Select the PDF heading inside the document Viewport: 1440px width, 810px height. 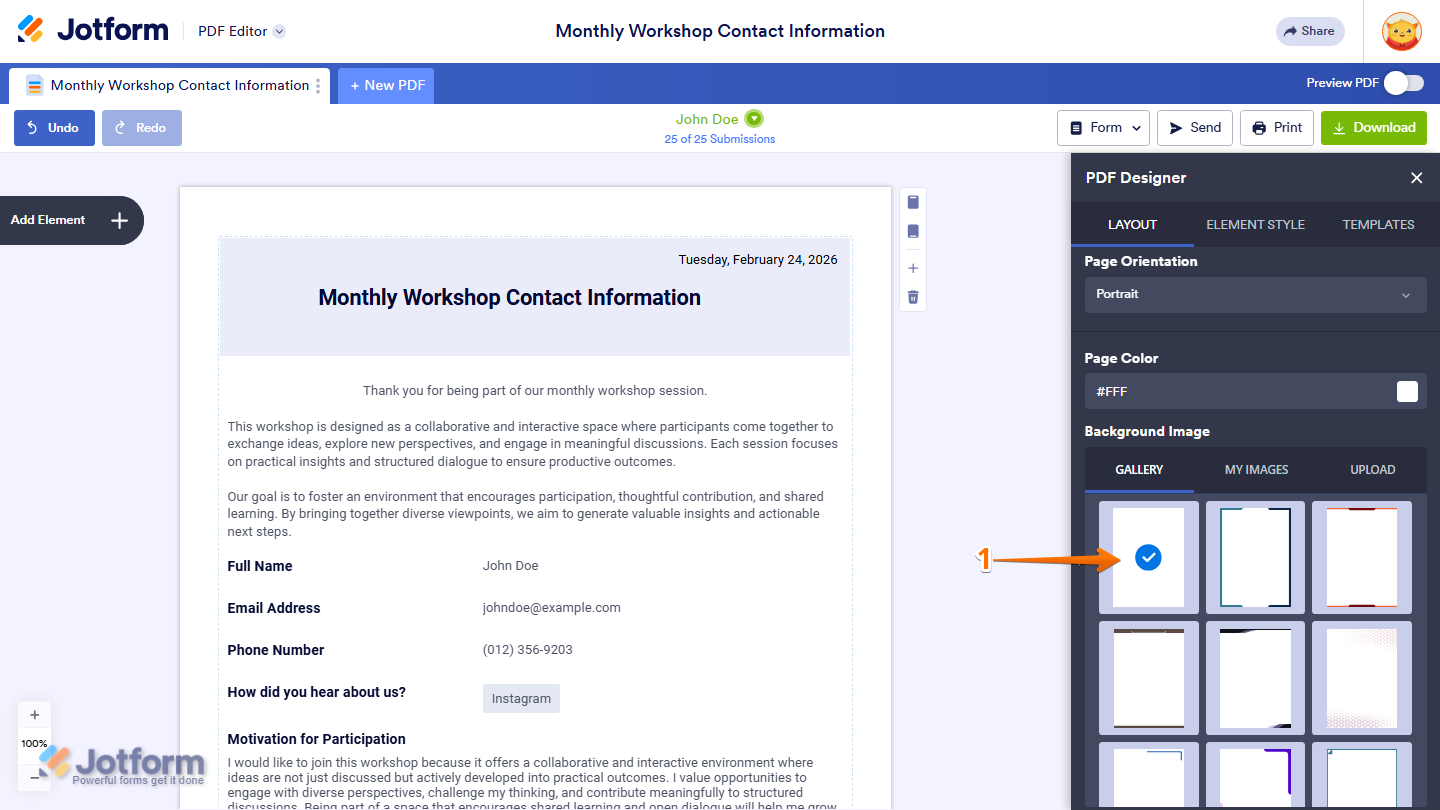509,298
